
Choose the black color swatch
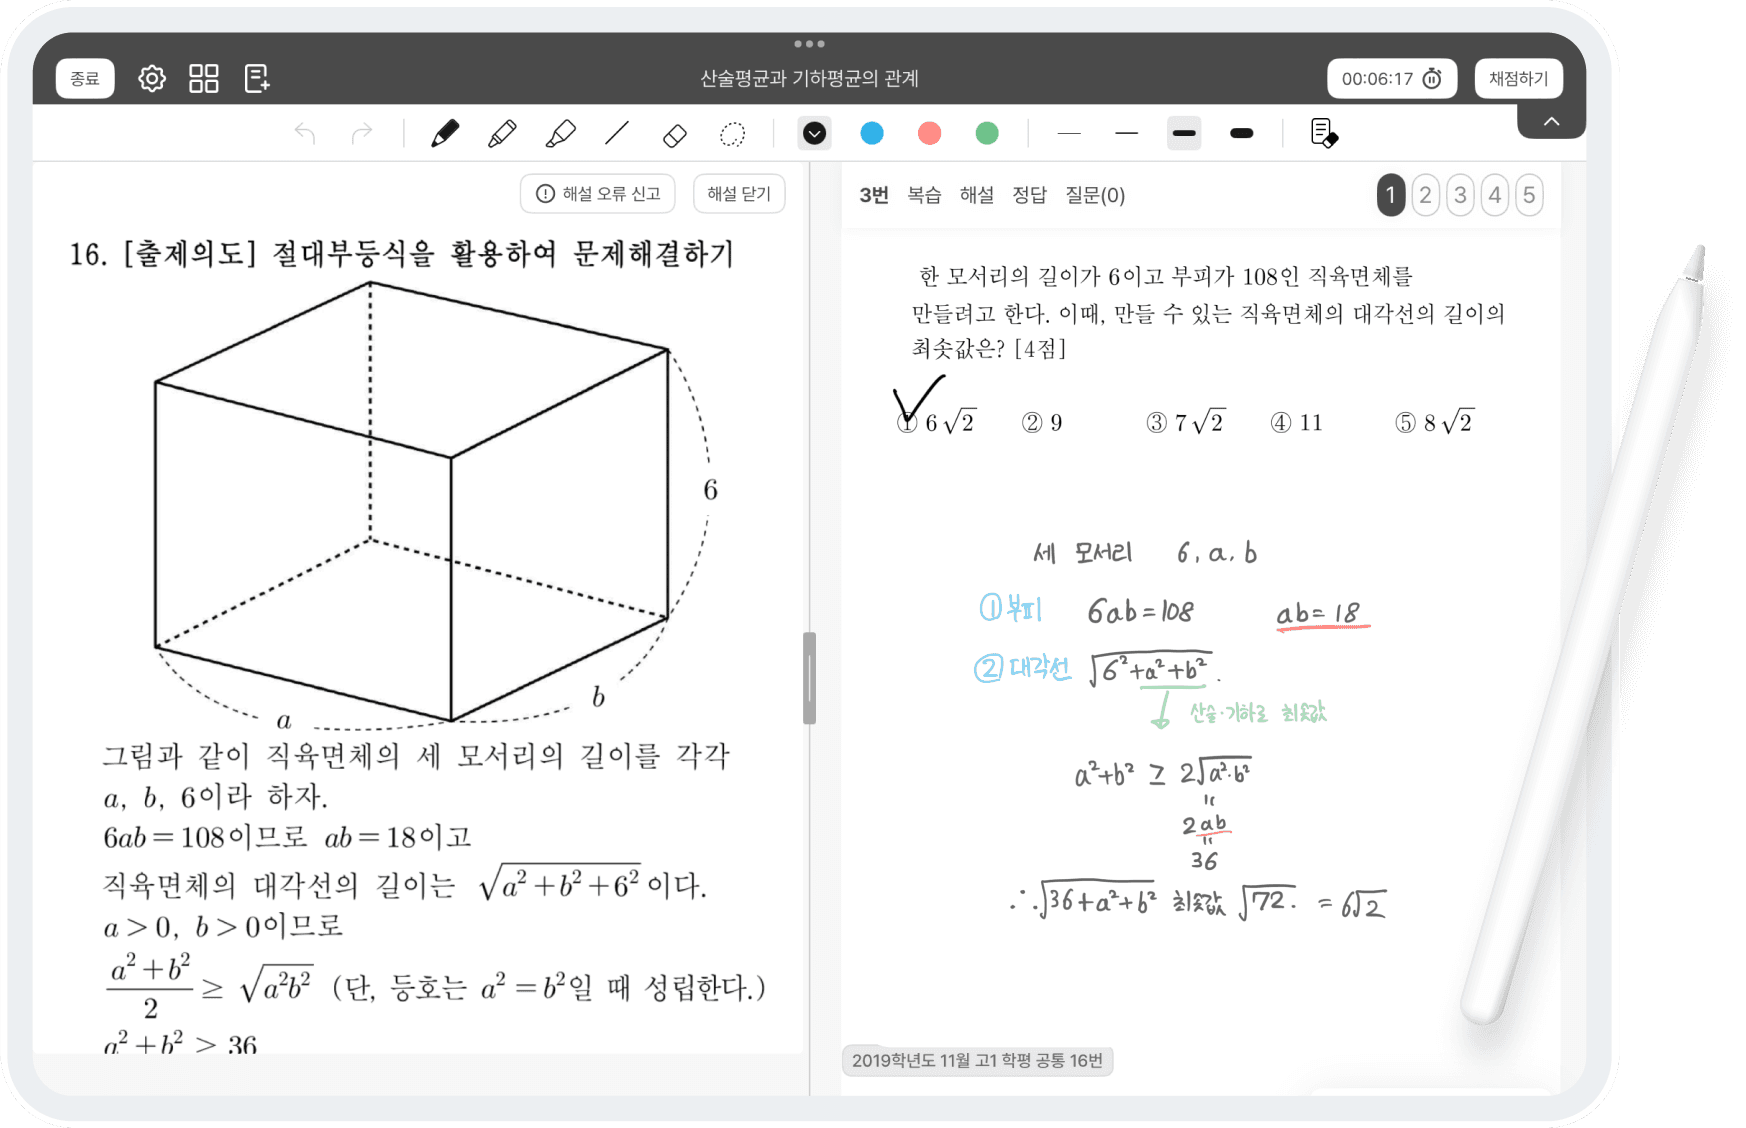click(815, 133)
